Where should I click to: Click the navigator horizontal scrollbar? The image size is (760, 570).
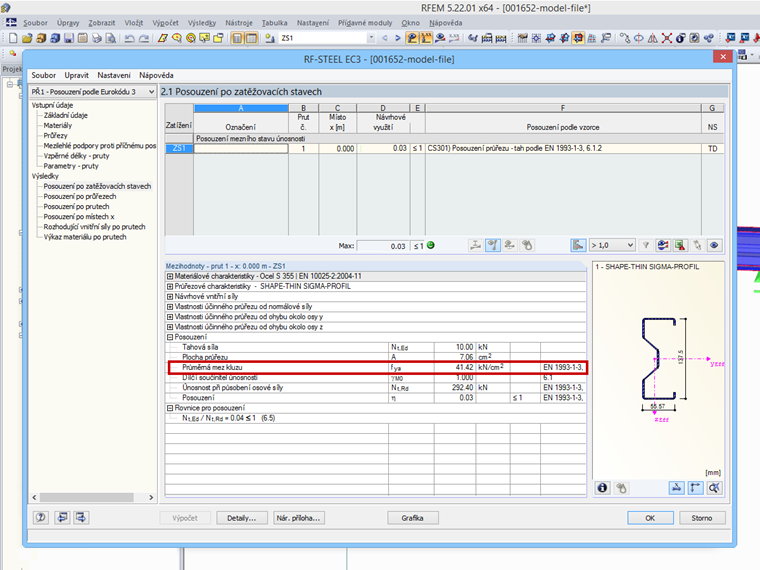tap(86, 497)
